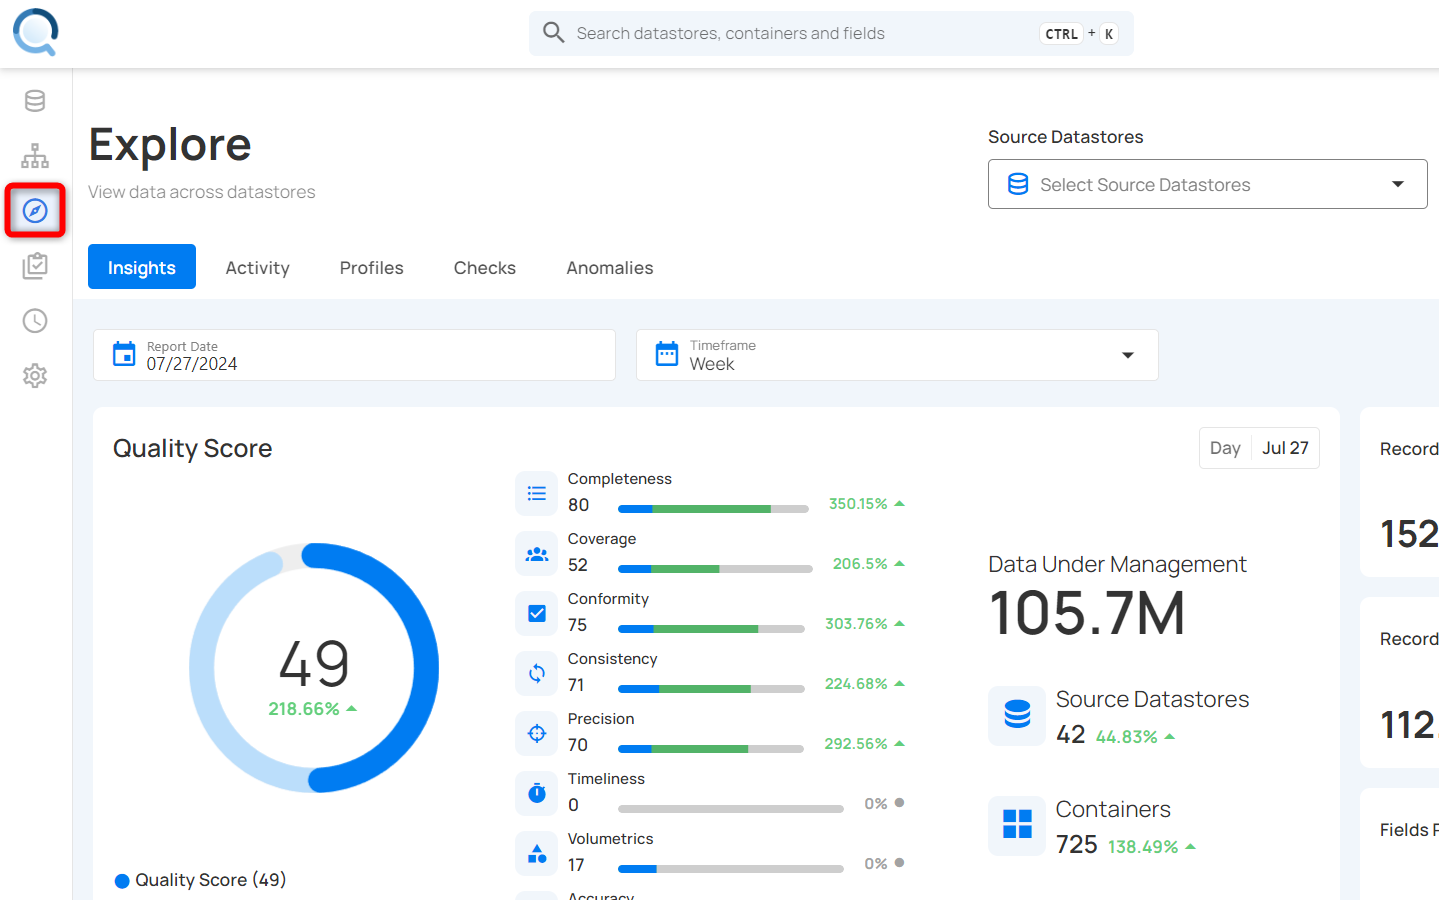Viewport: 1439px width, 900px height.
Task: Click the Containers 138.49% change
Action: point(1152,847)
